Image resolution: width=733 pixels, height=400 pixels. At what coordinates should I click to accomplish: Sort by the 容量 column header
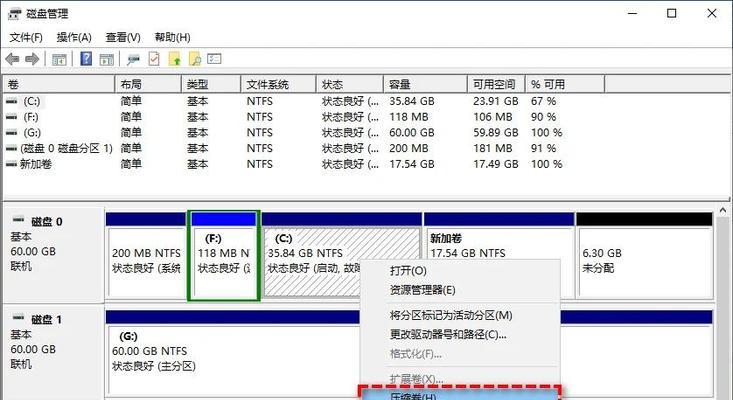click(425, 84)
